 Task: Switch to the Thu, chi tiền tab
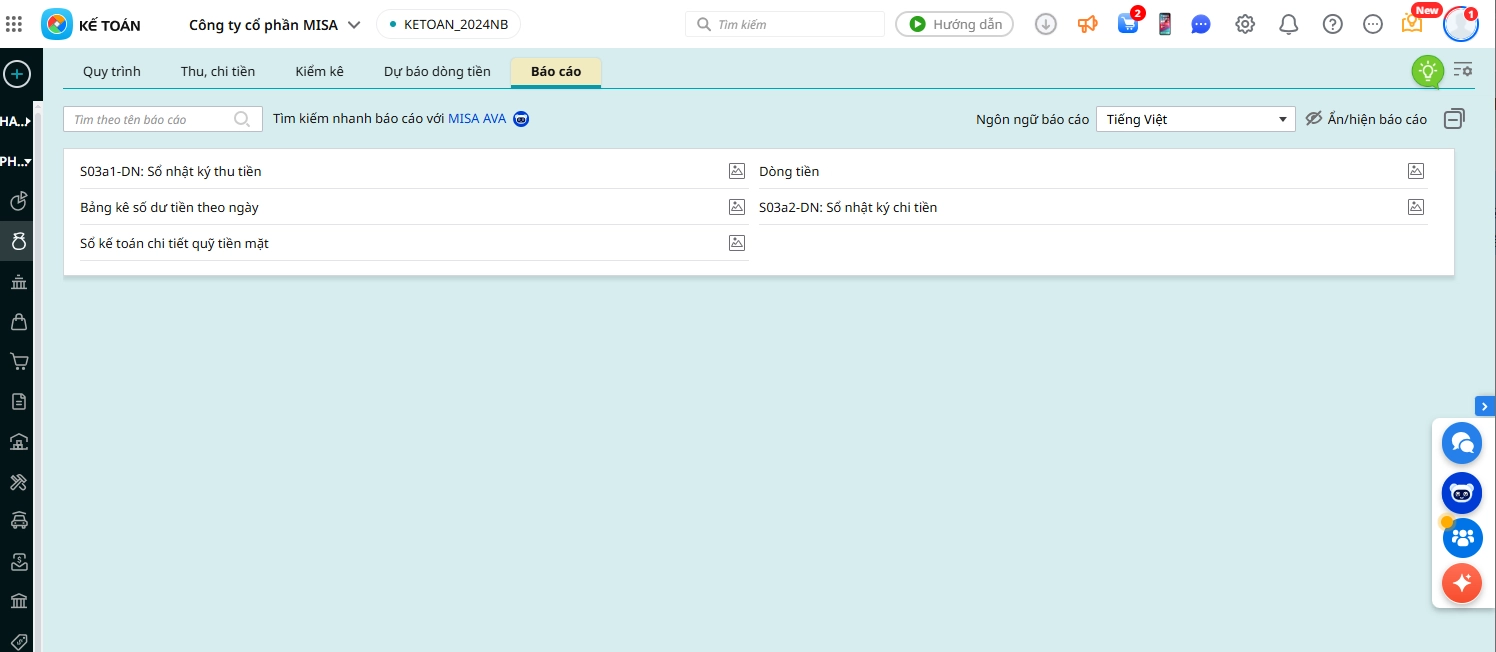218,72
